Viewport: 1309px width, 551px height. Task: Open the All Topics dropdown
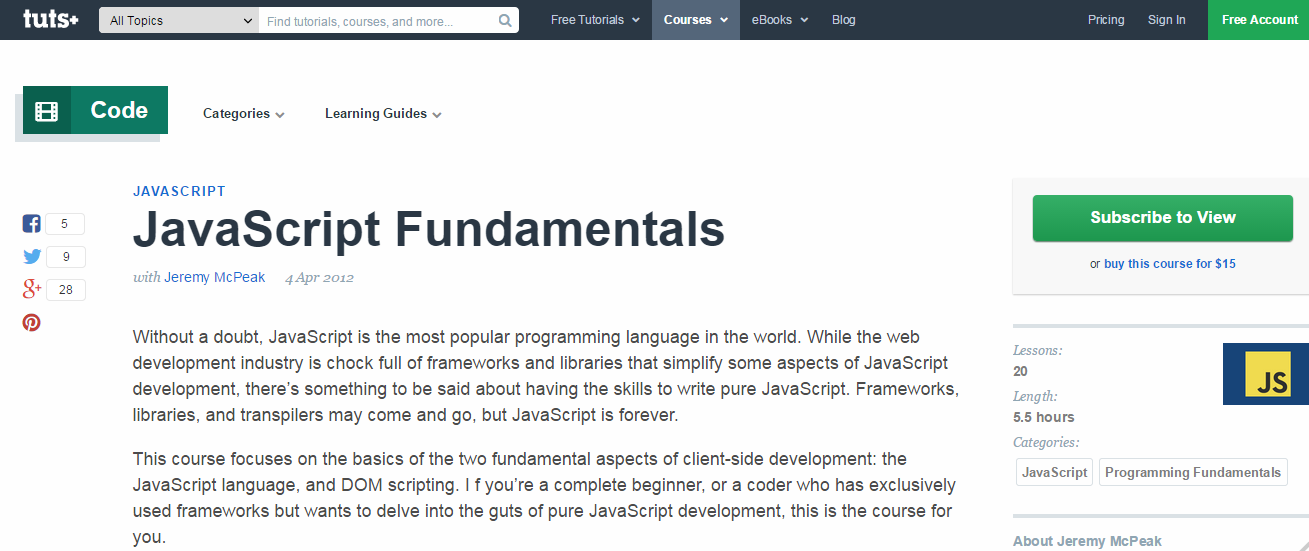[x=179, y=20]
